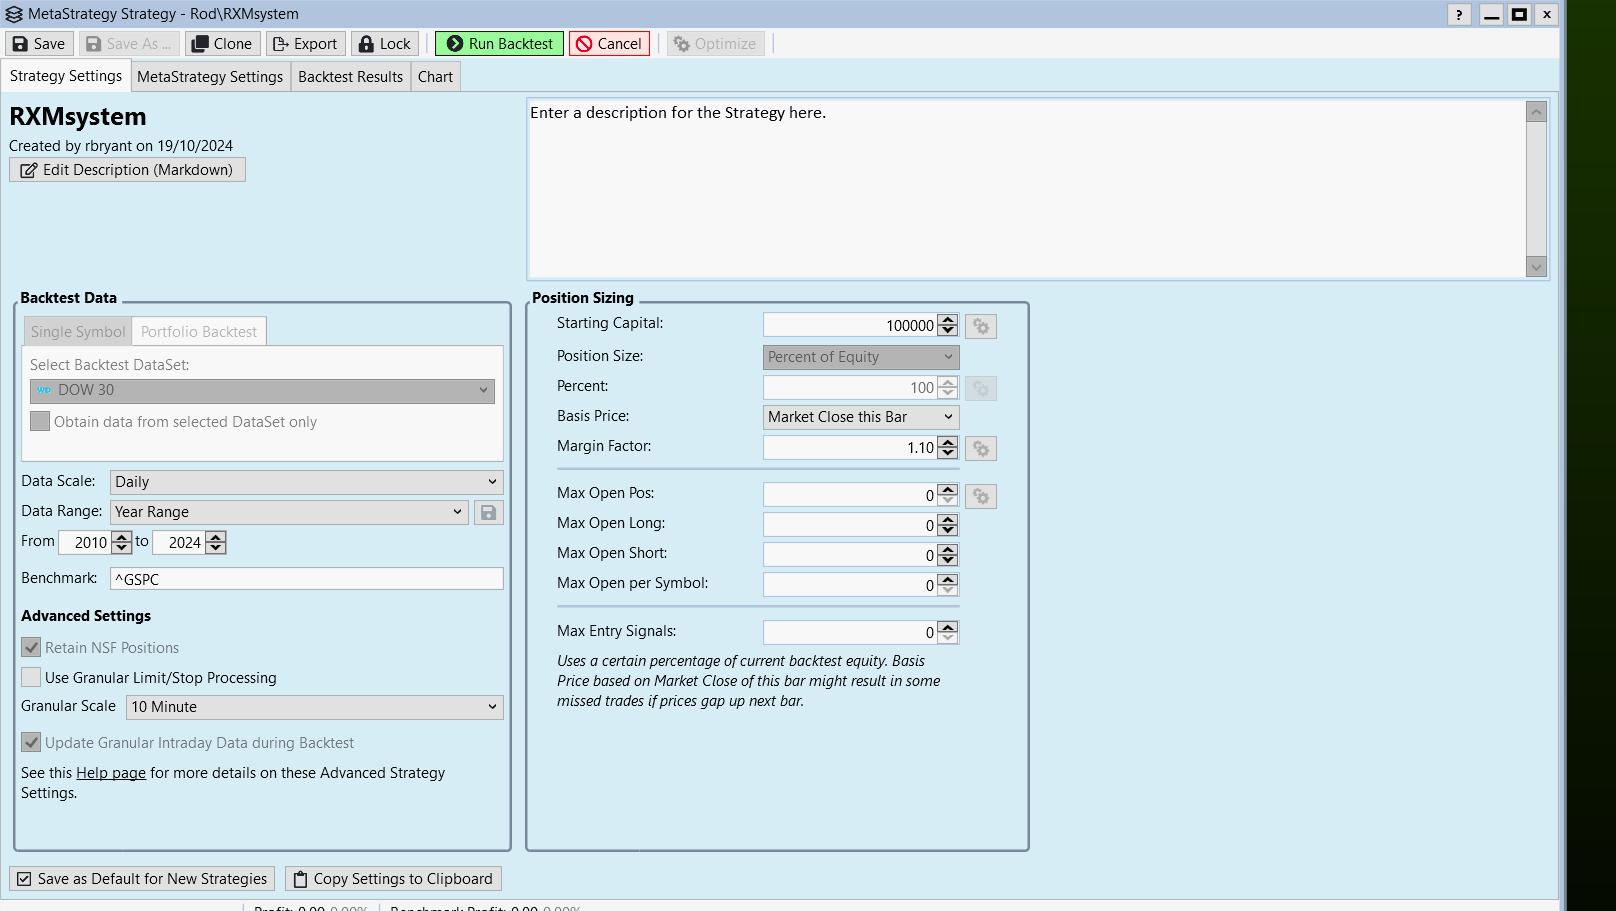Click the Save toolbar icon
Viewport: 1616px width, 911px height.
click(x=21, y=44)
